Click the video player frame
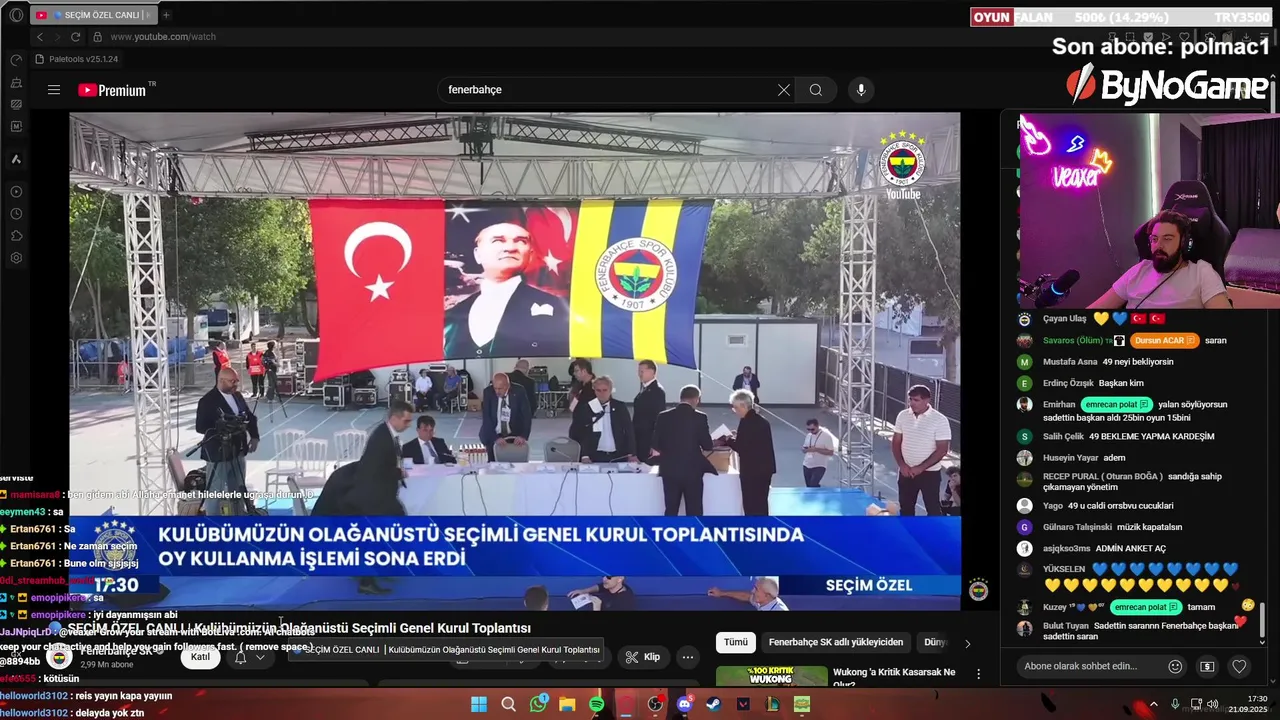This screenshot has height=720, width=1280. (514, 361)
